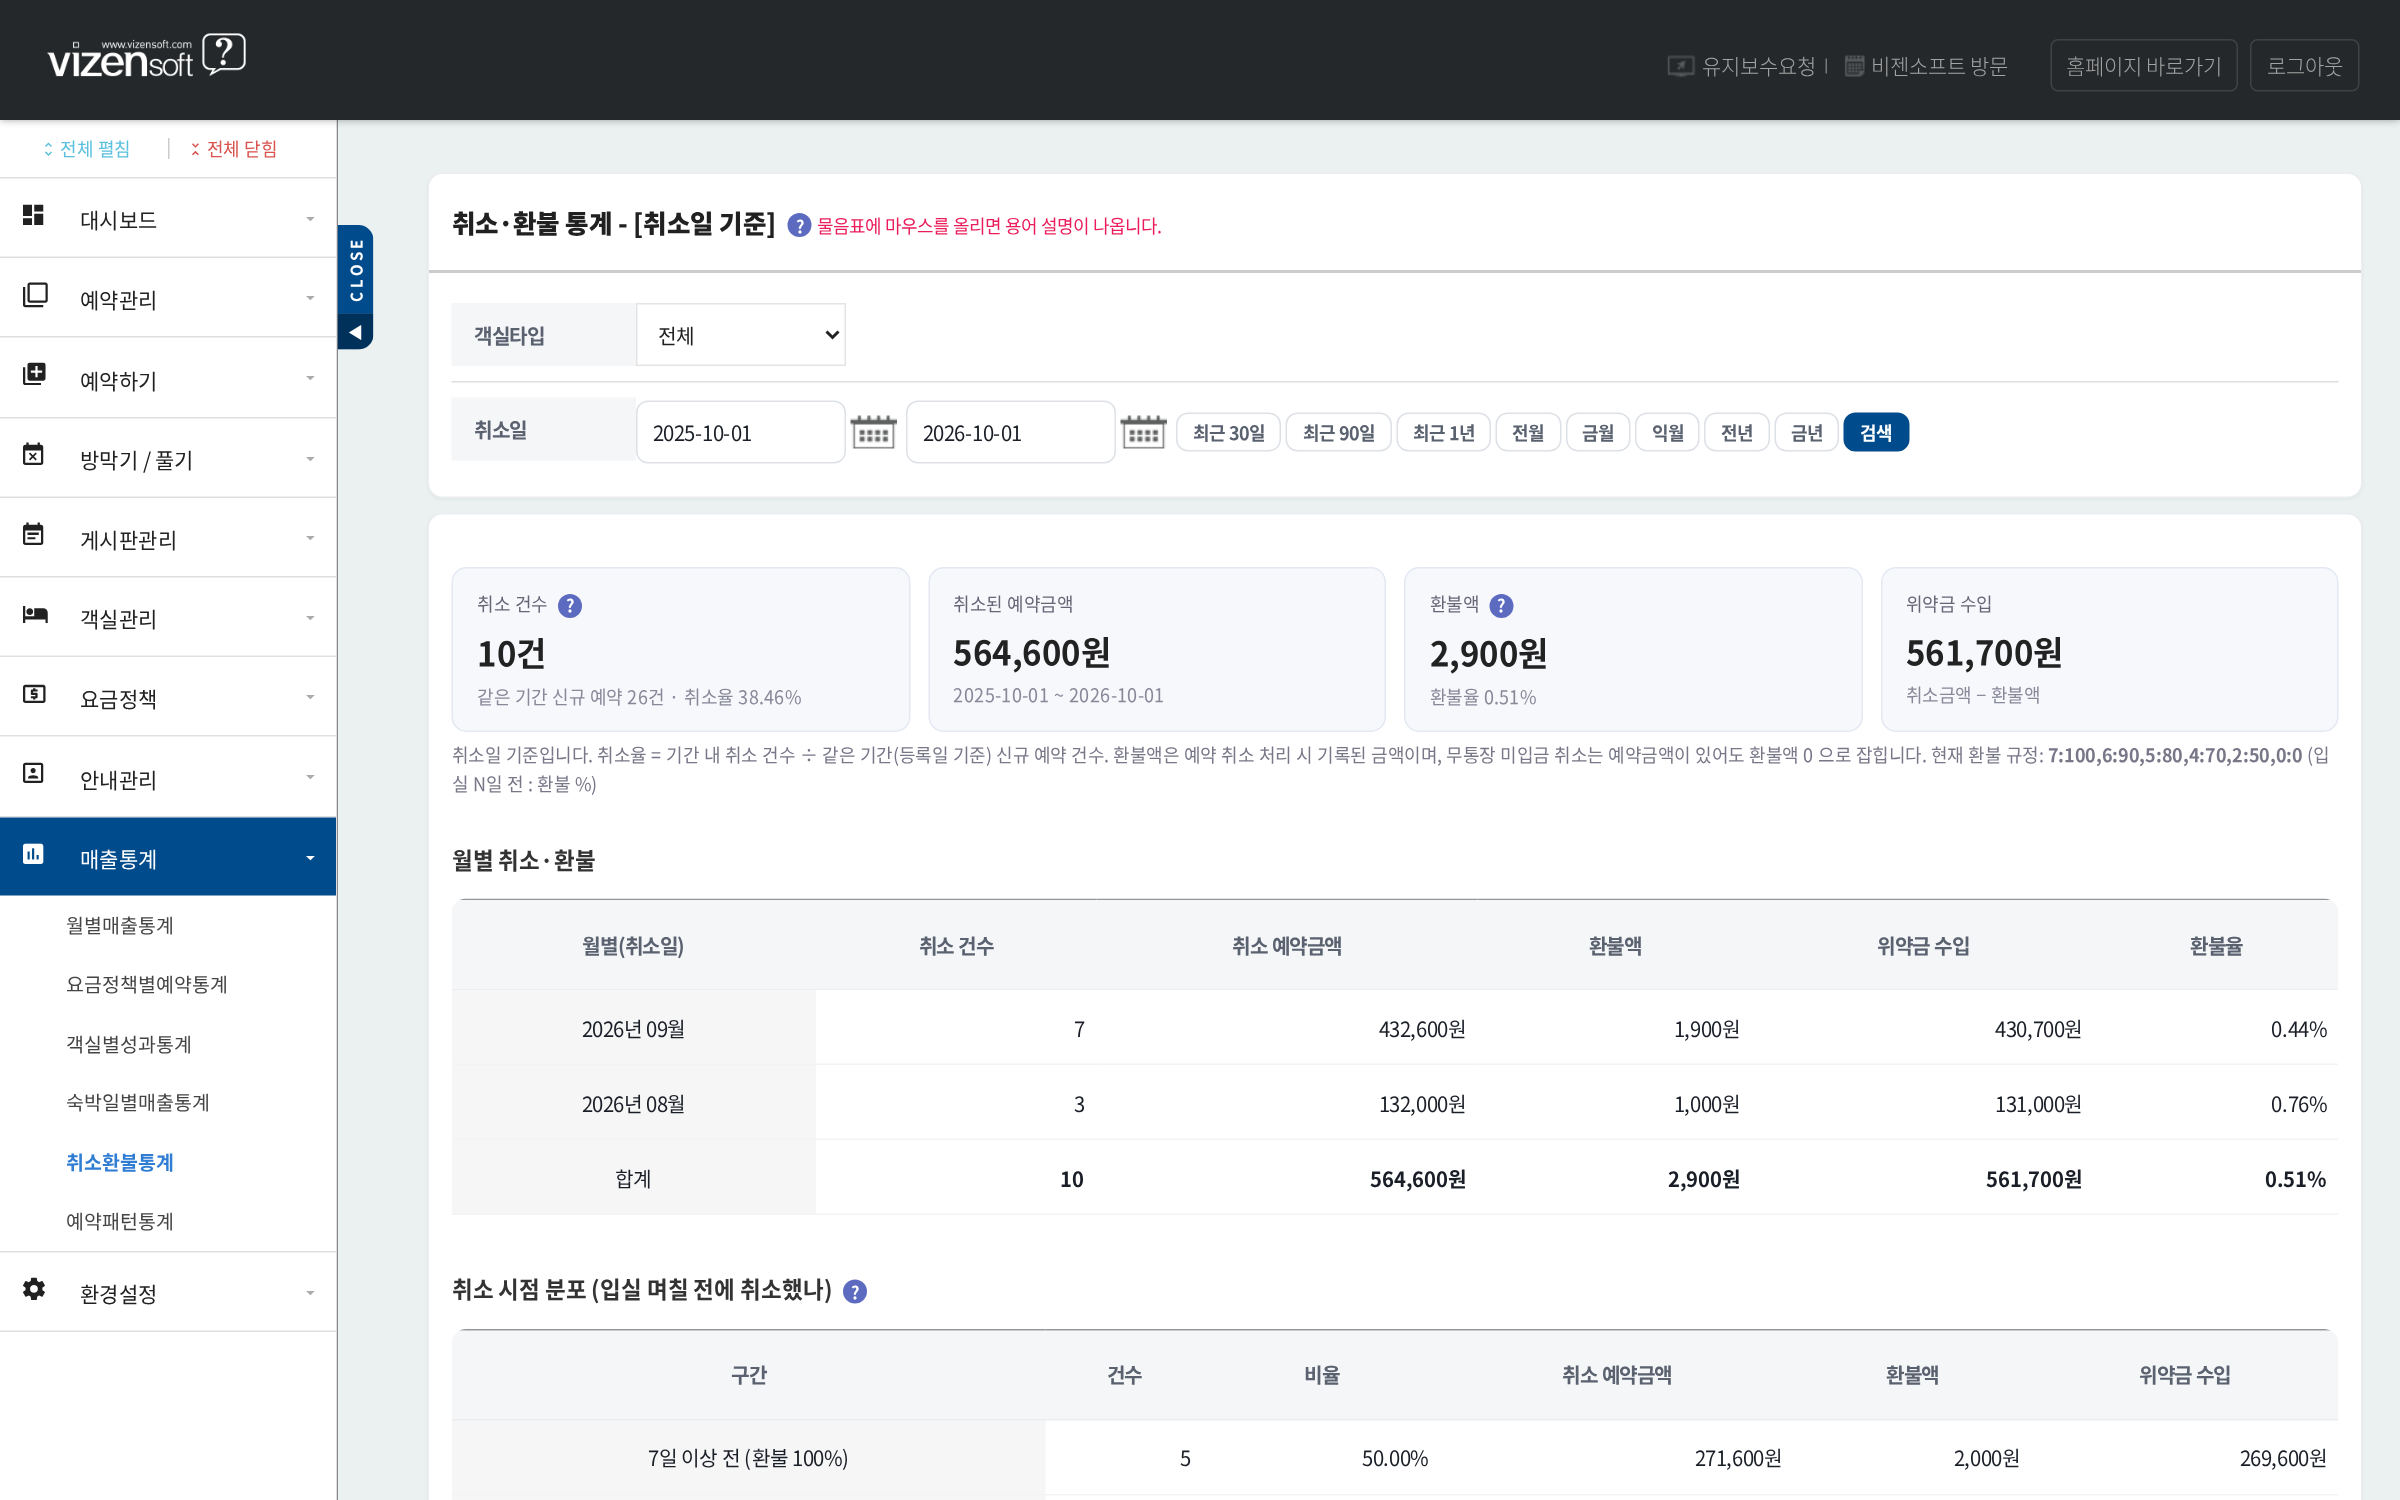Click the 취소 예약금액 header in monthly table

click(1287, 946)
